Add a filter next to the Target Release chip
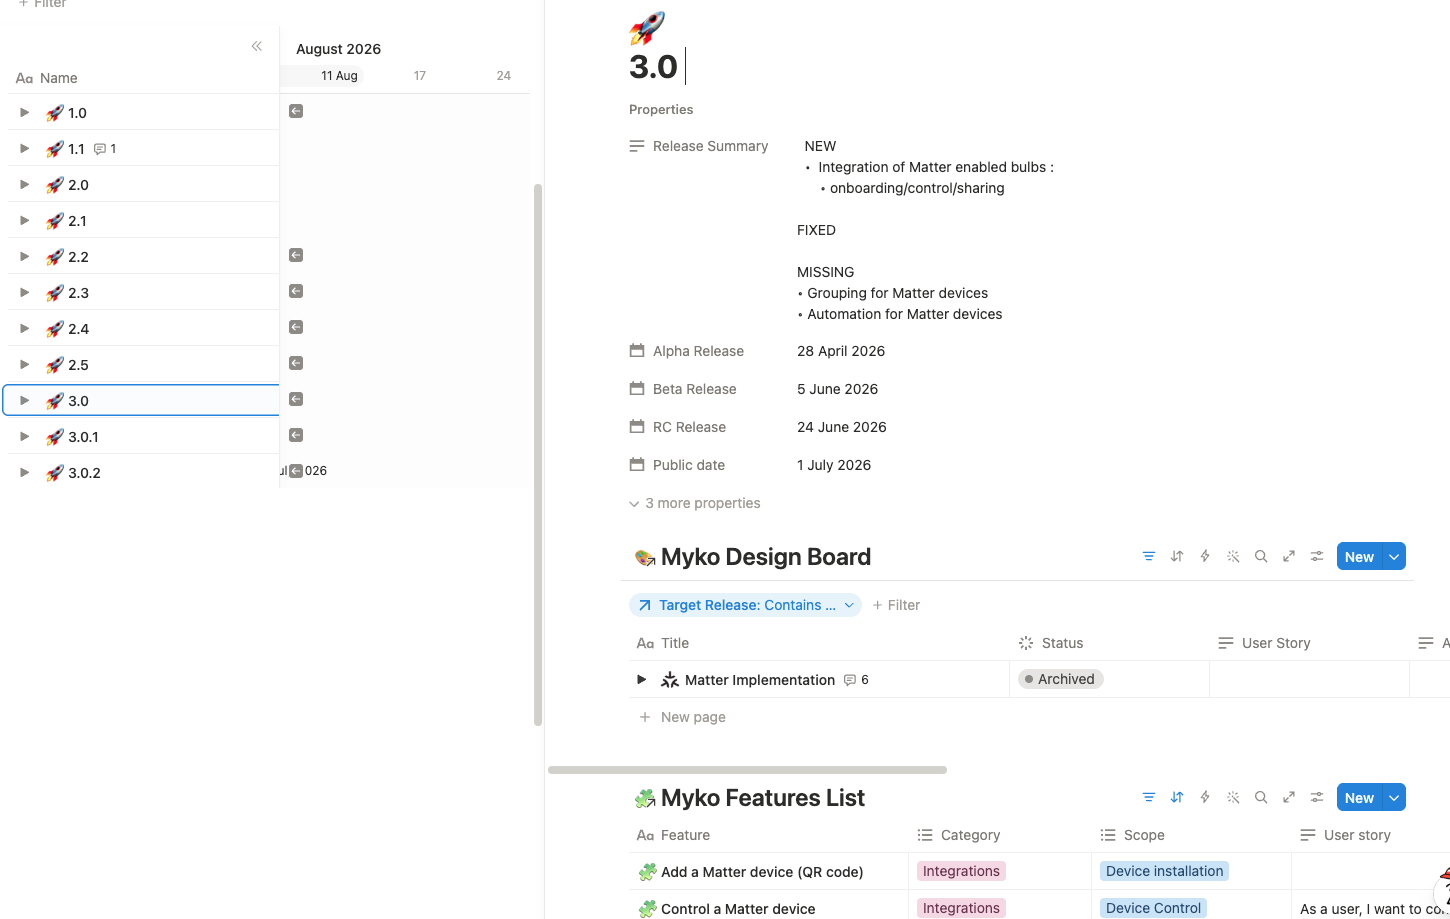Viewport: 1450px width, 919px height. (x=896, y=605)
